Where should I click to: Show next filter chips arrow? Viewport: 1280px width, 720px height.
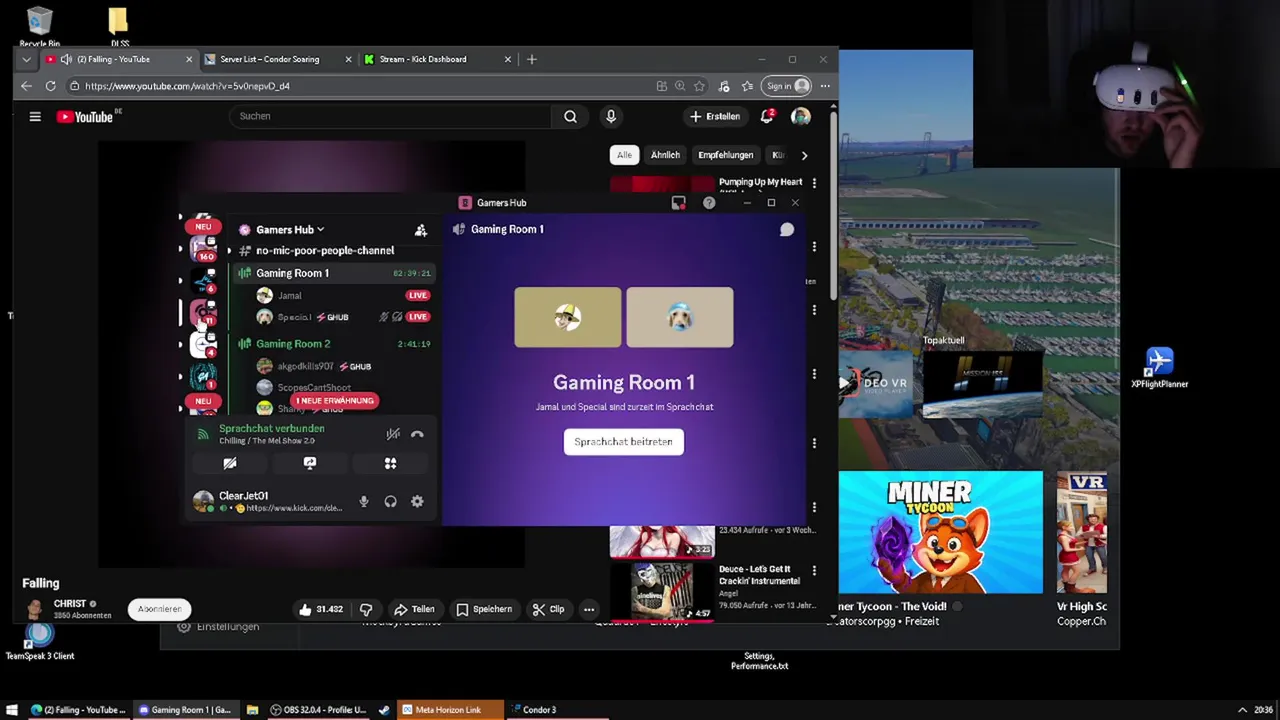click(x=804, y=155)
